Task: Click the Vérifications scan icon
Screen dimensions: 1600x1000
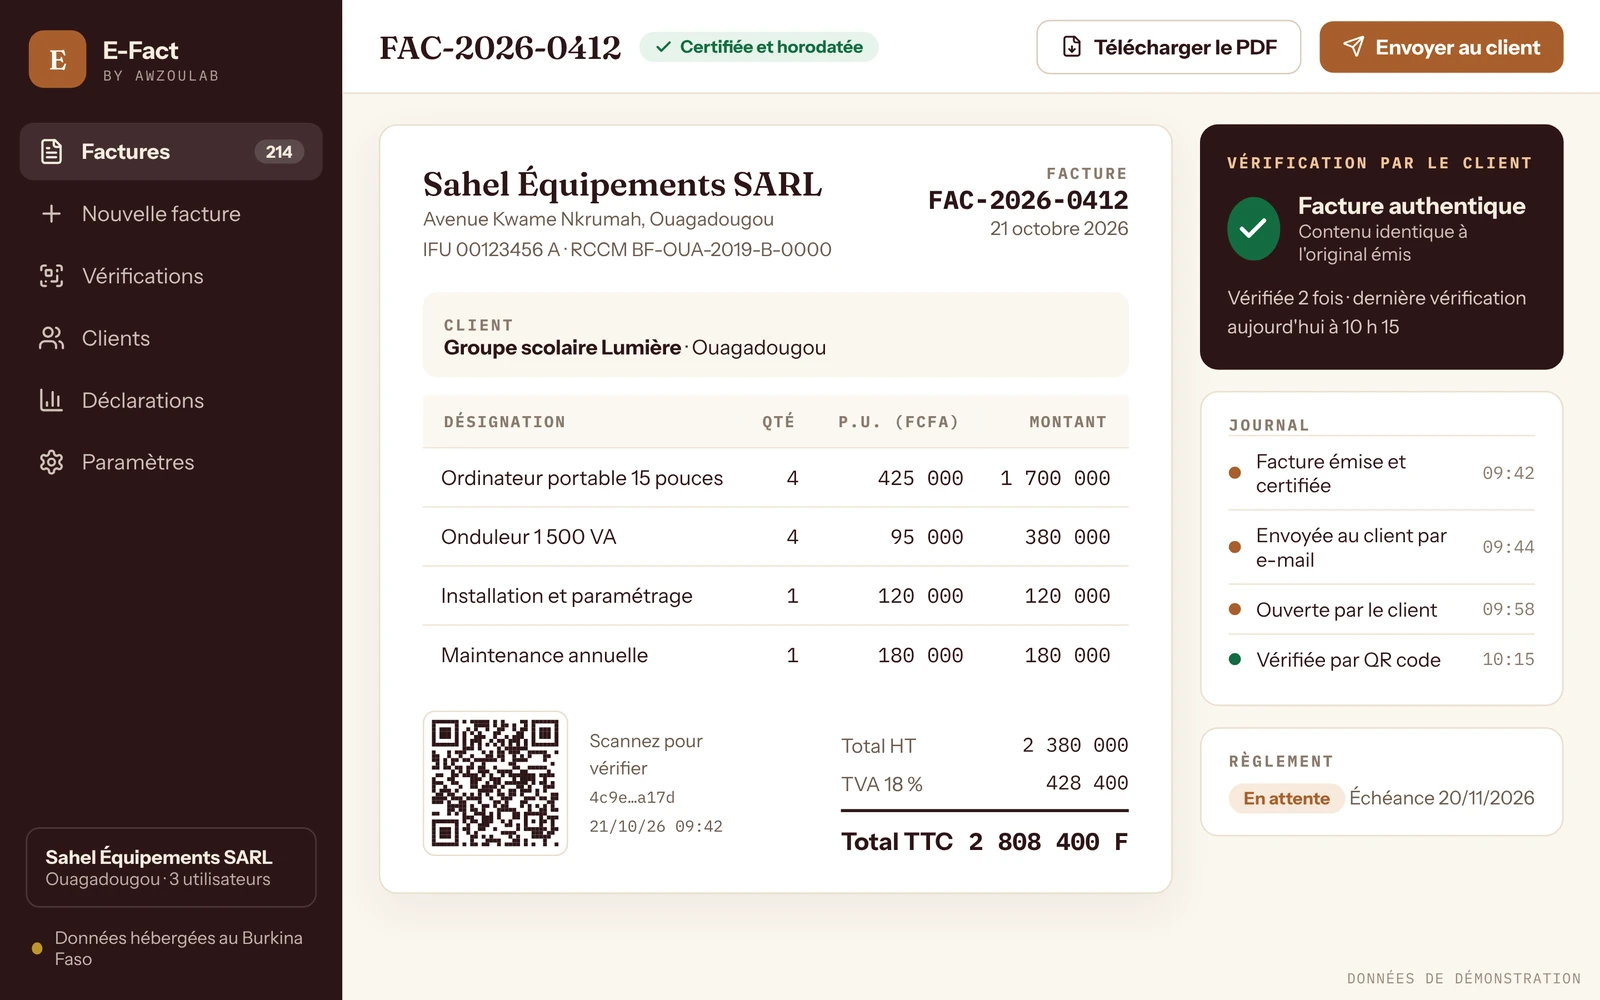Action: click(51, 276)
